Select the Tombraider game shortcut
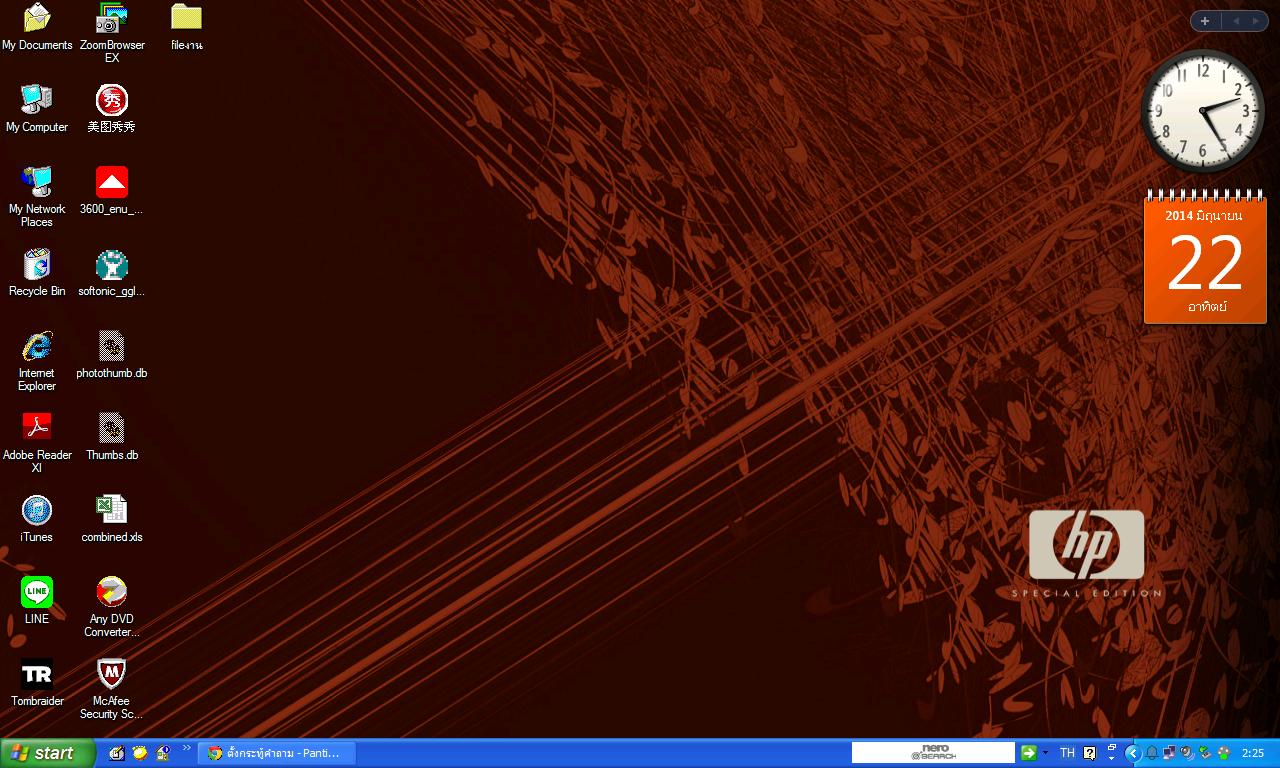This screenshot has width=1280, height=768. (37, 682)
